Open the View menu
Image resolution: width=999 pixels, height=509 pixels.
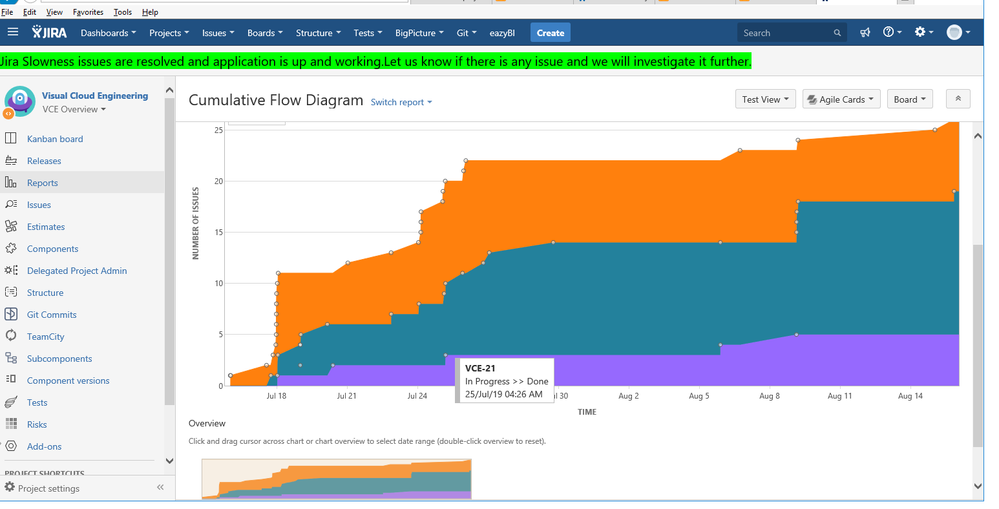pos(54,12)
